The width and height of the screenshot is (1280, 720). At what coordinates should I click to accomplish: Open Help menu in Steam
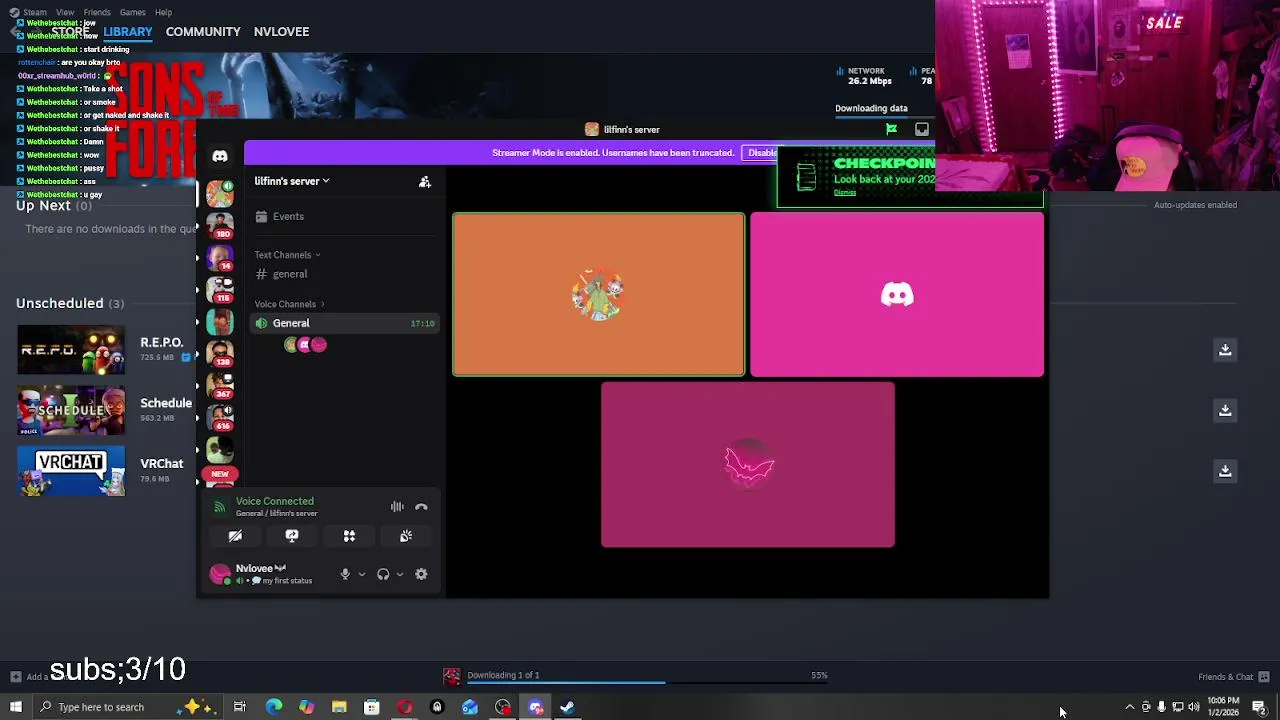[x=163, y=12]
